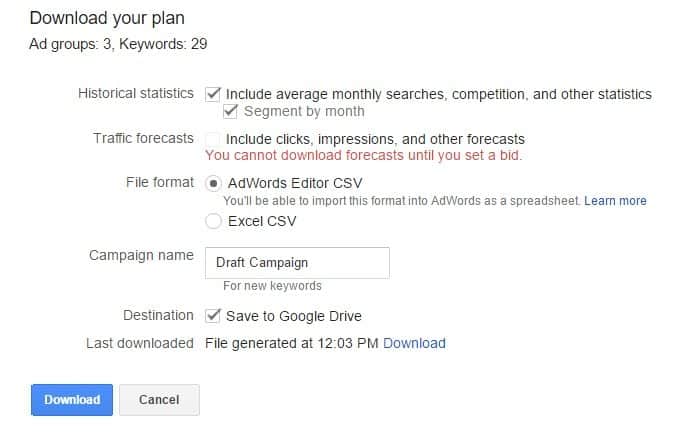Uncheck the Segment by month checkbox
The width and height of the screenshot is (700, 432).
232,111
